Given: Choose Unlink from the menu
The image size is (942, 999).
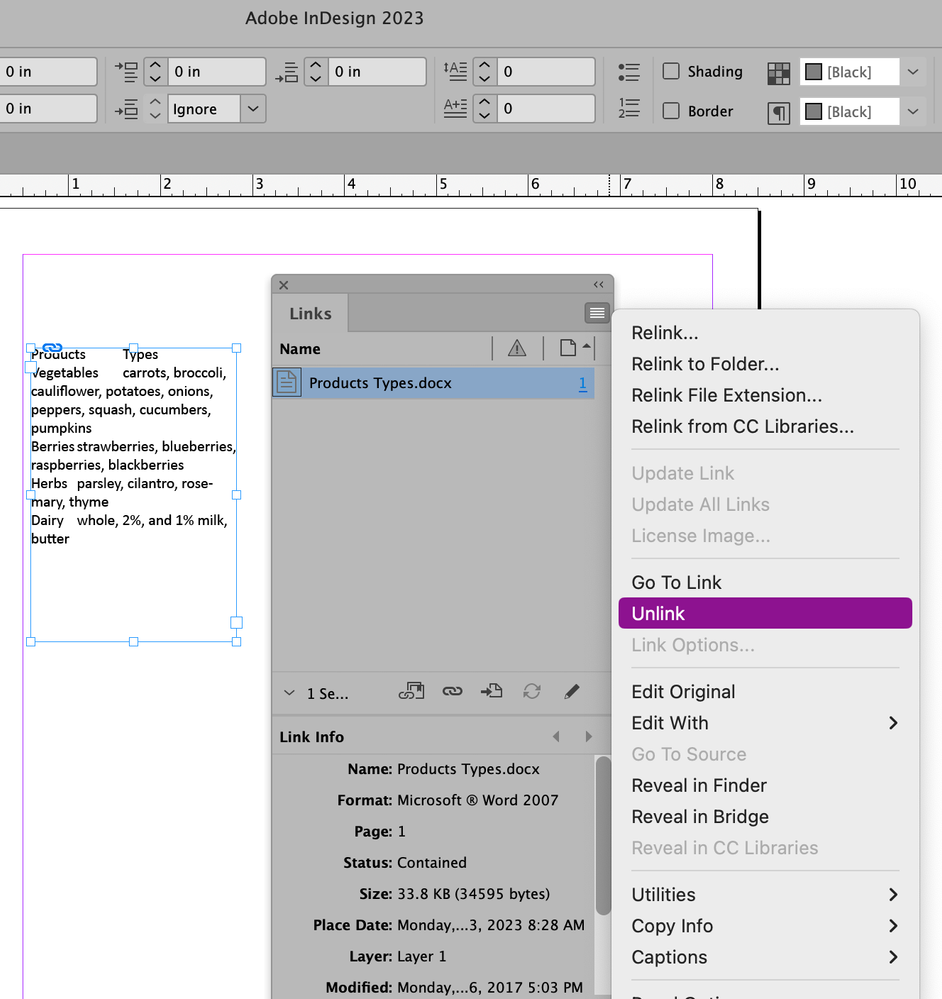Looking at the screenshot, I should (x=765, y=613).
